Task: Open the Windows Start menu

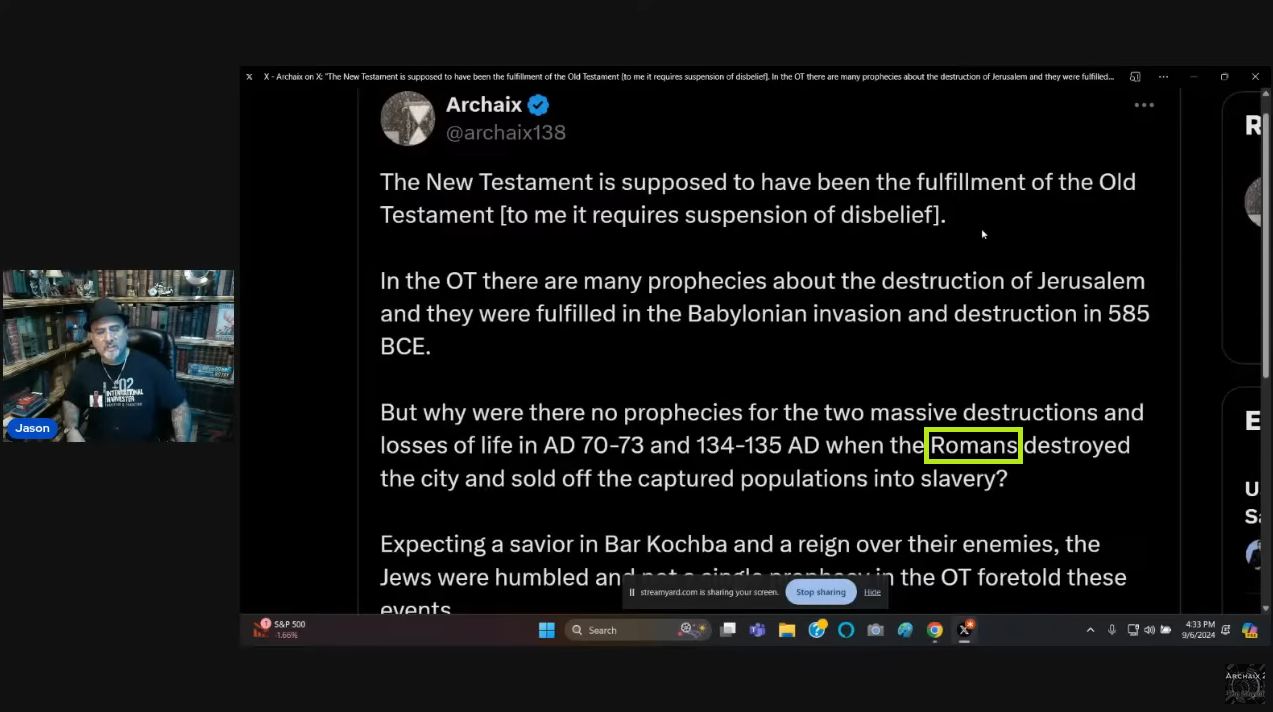Action: click(547, 630)
